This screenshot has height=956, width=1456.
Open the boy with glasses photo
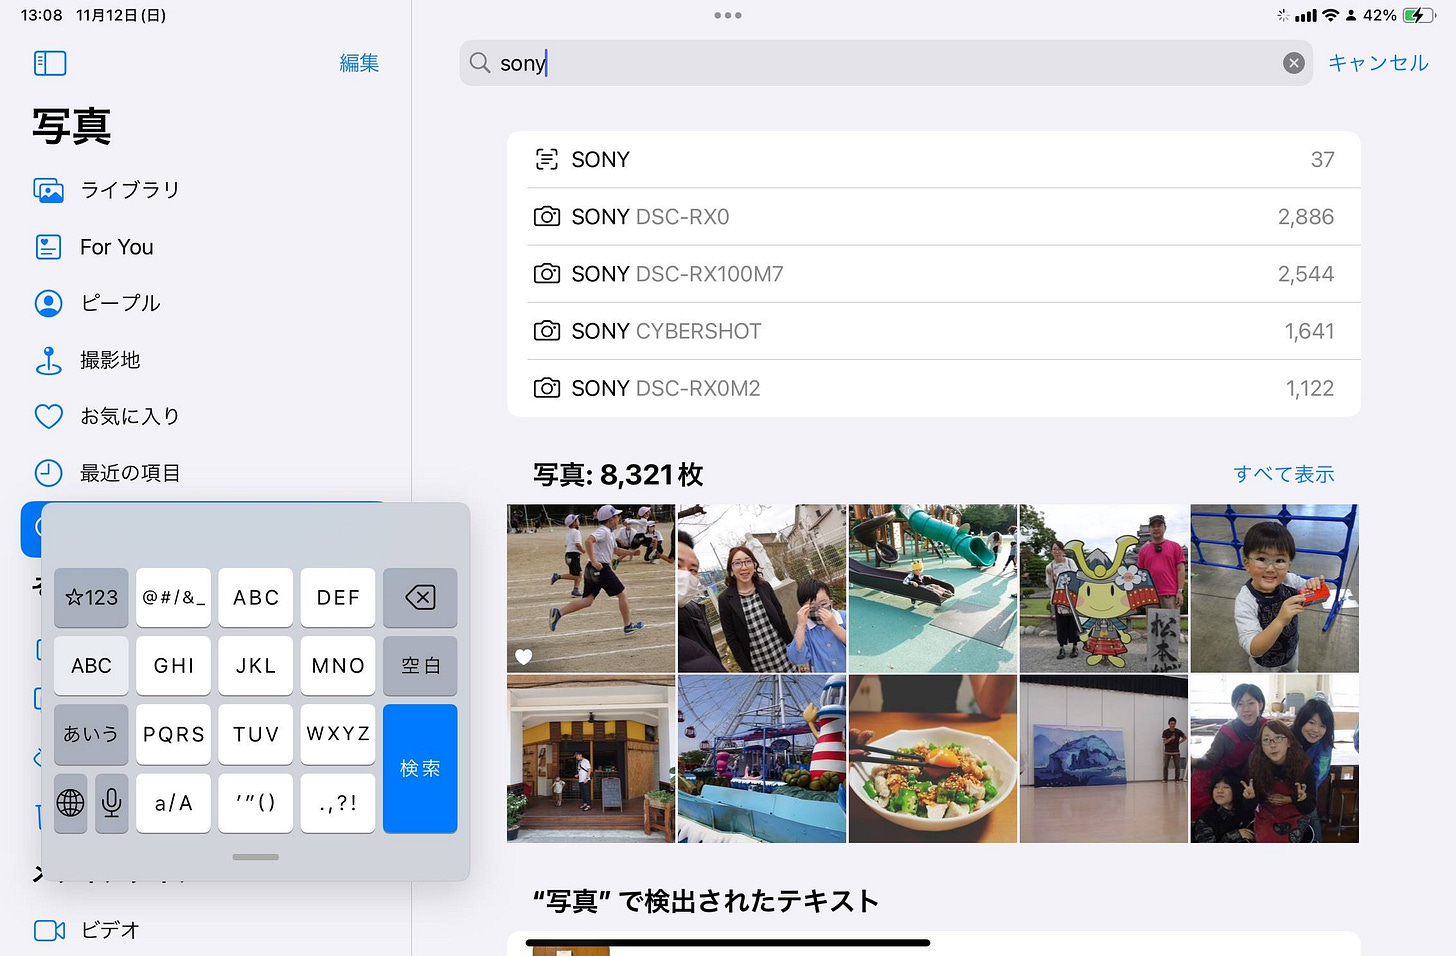[x=1275, y=588]
